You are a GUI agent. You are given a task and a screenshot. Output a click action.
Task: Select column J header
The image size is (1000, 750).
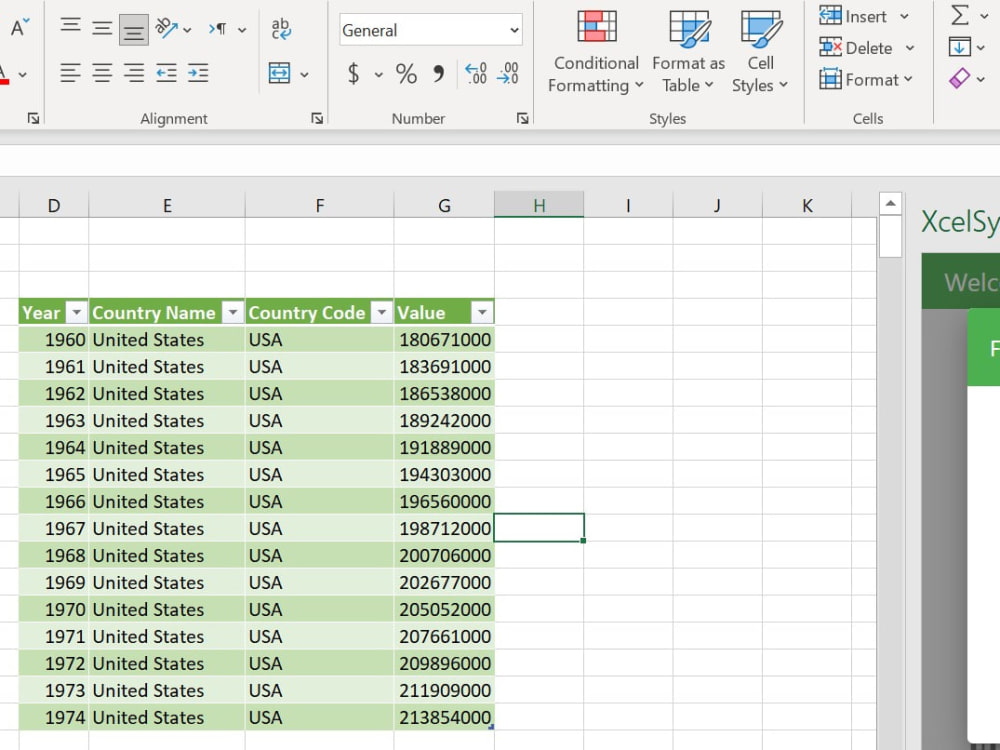717,205
